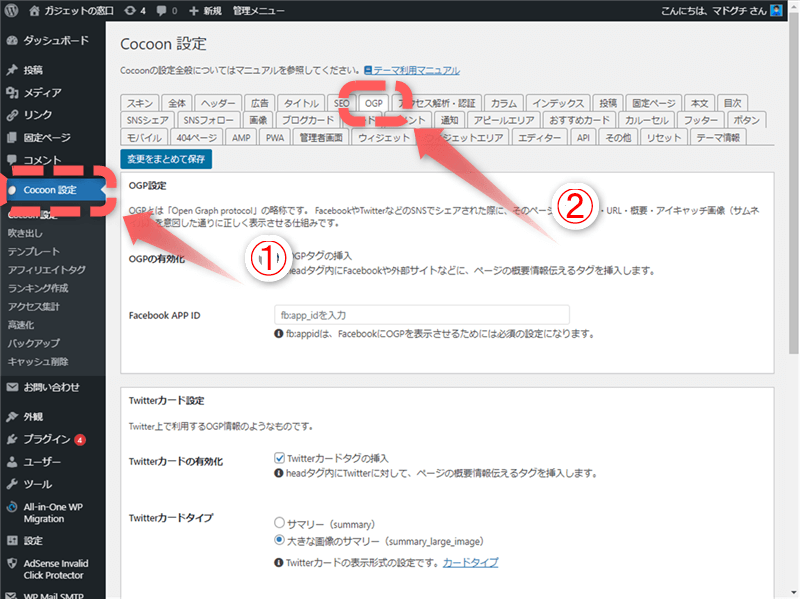Switch to the ヘッダー tab
The image size is (800, 599).
218,103
